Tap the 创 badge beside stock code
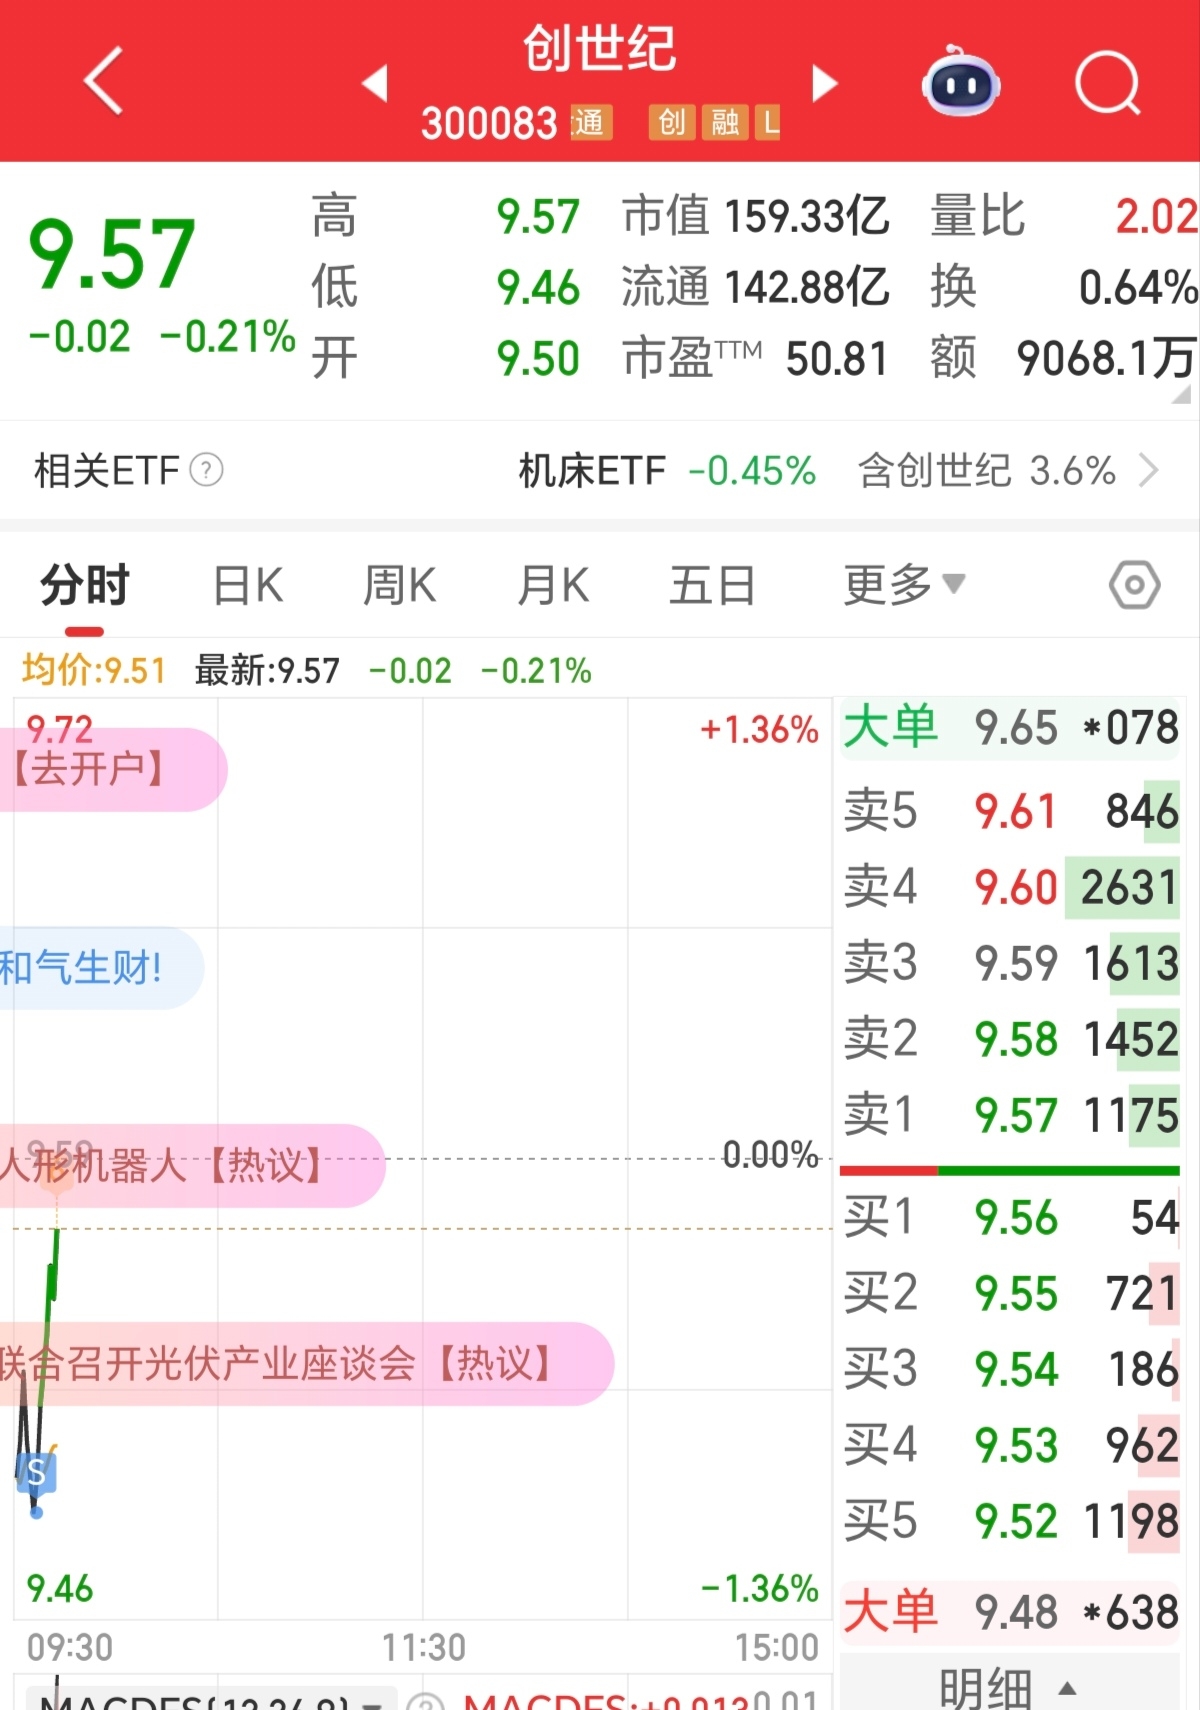This screenshot has width=1200, height=1710. [672, 122]
